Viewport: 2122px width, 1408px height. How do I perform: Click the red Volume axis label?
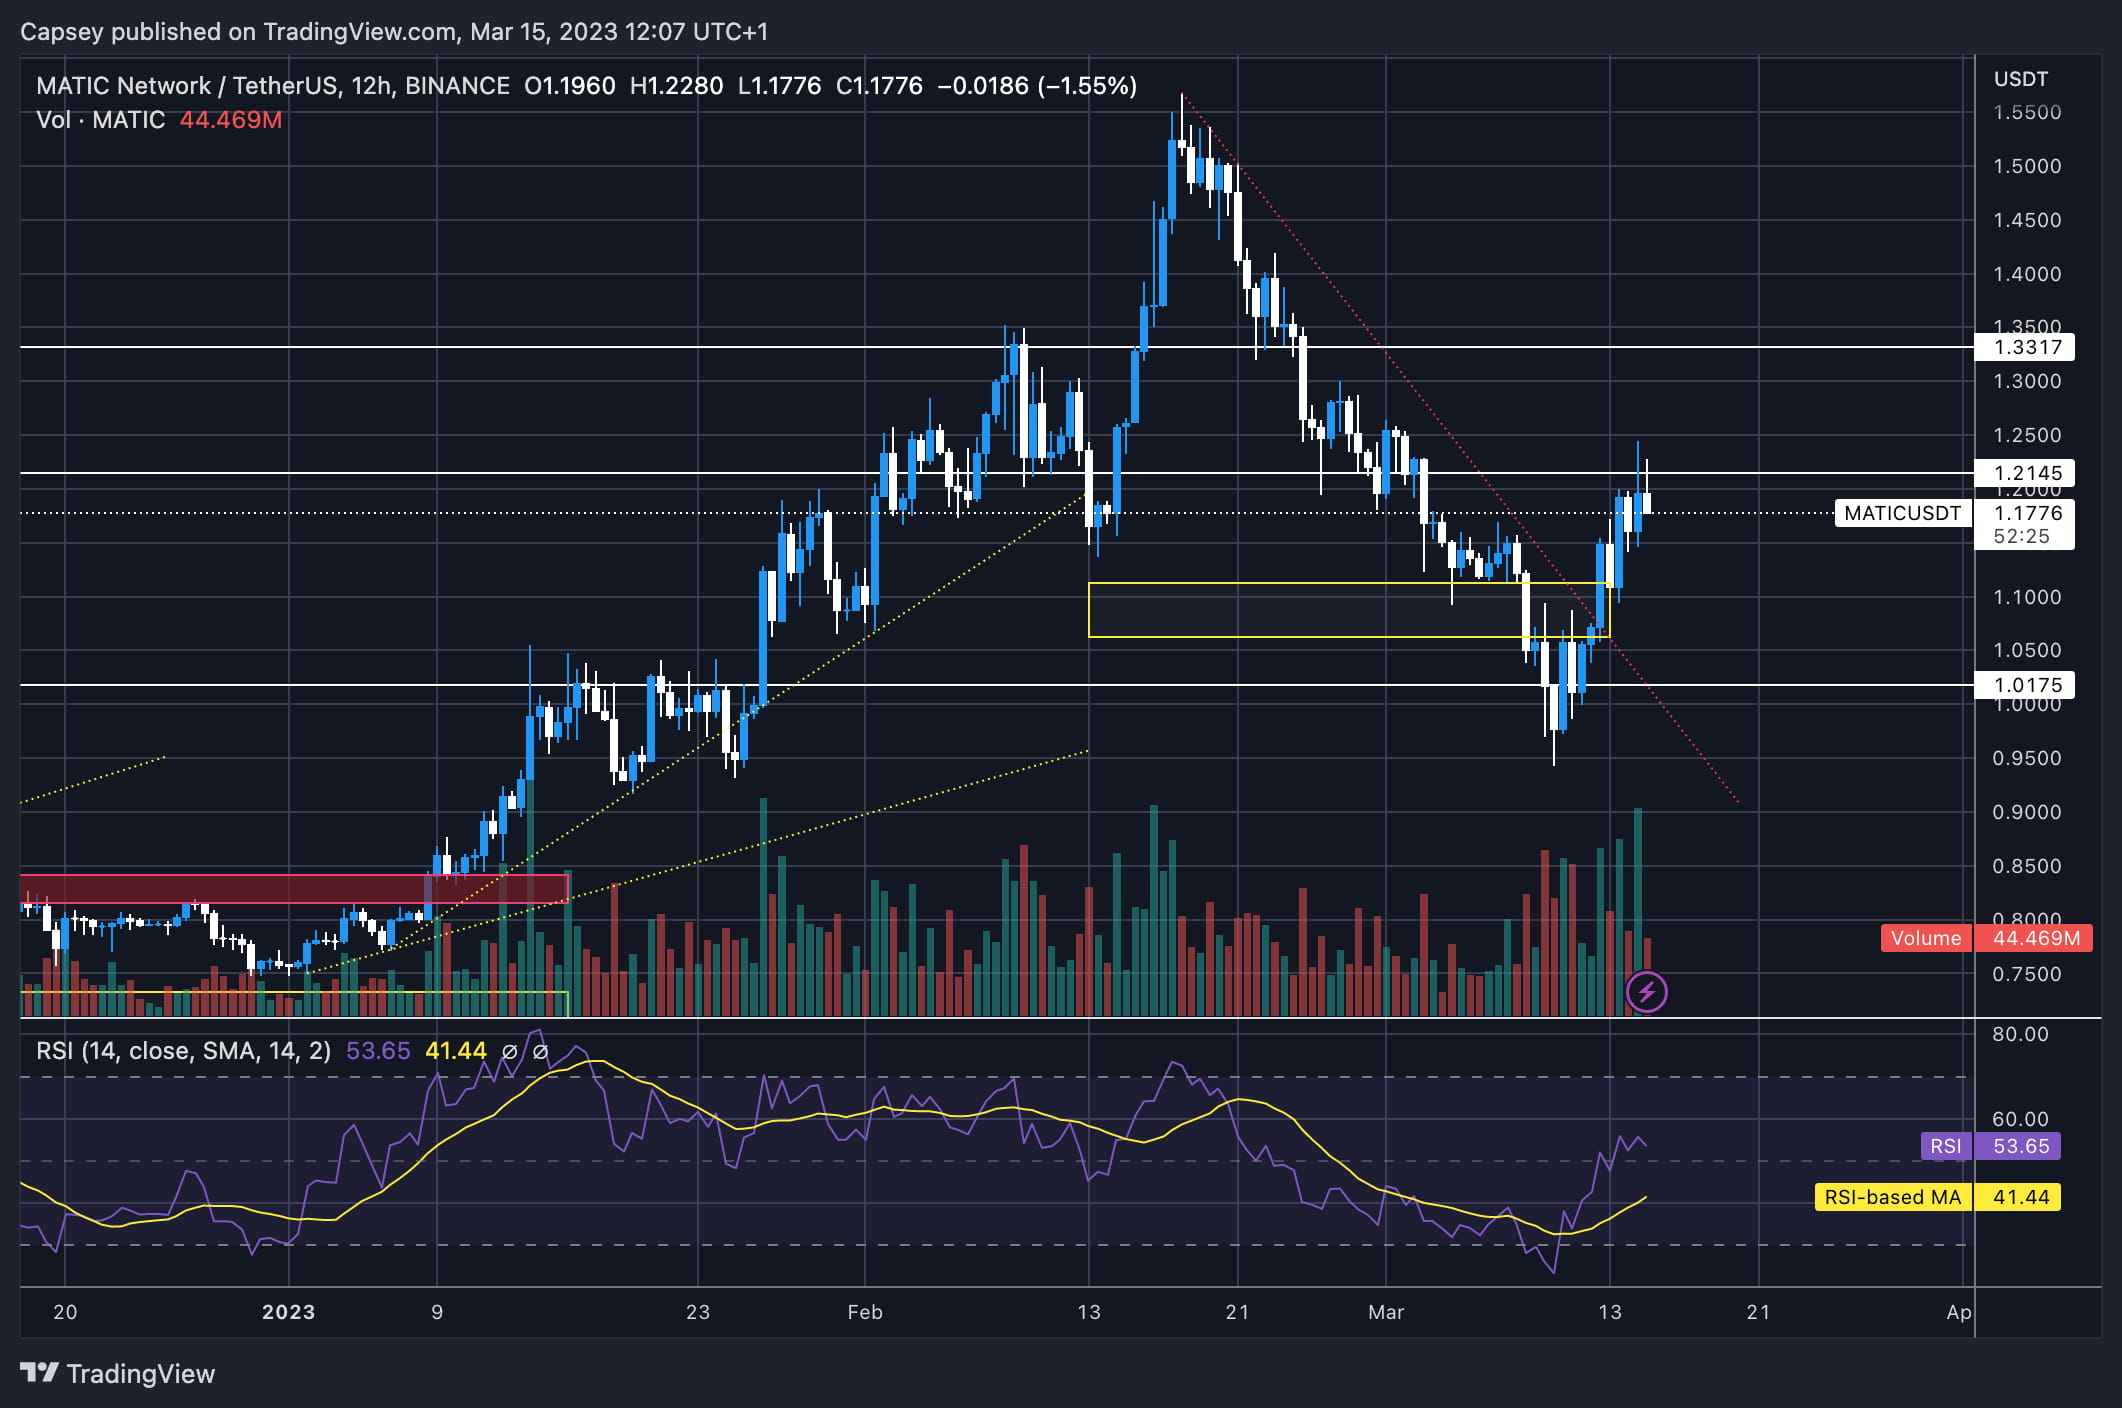(x=1925, y=938)
